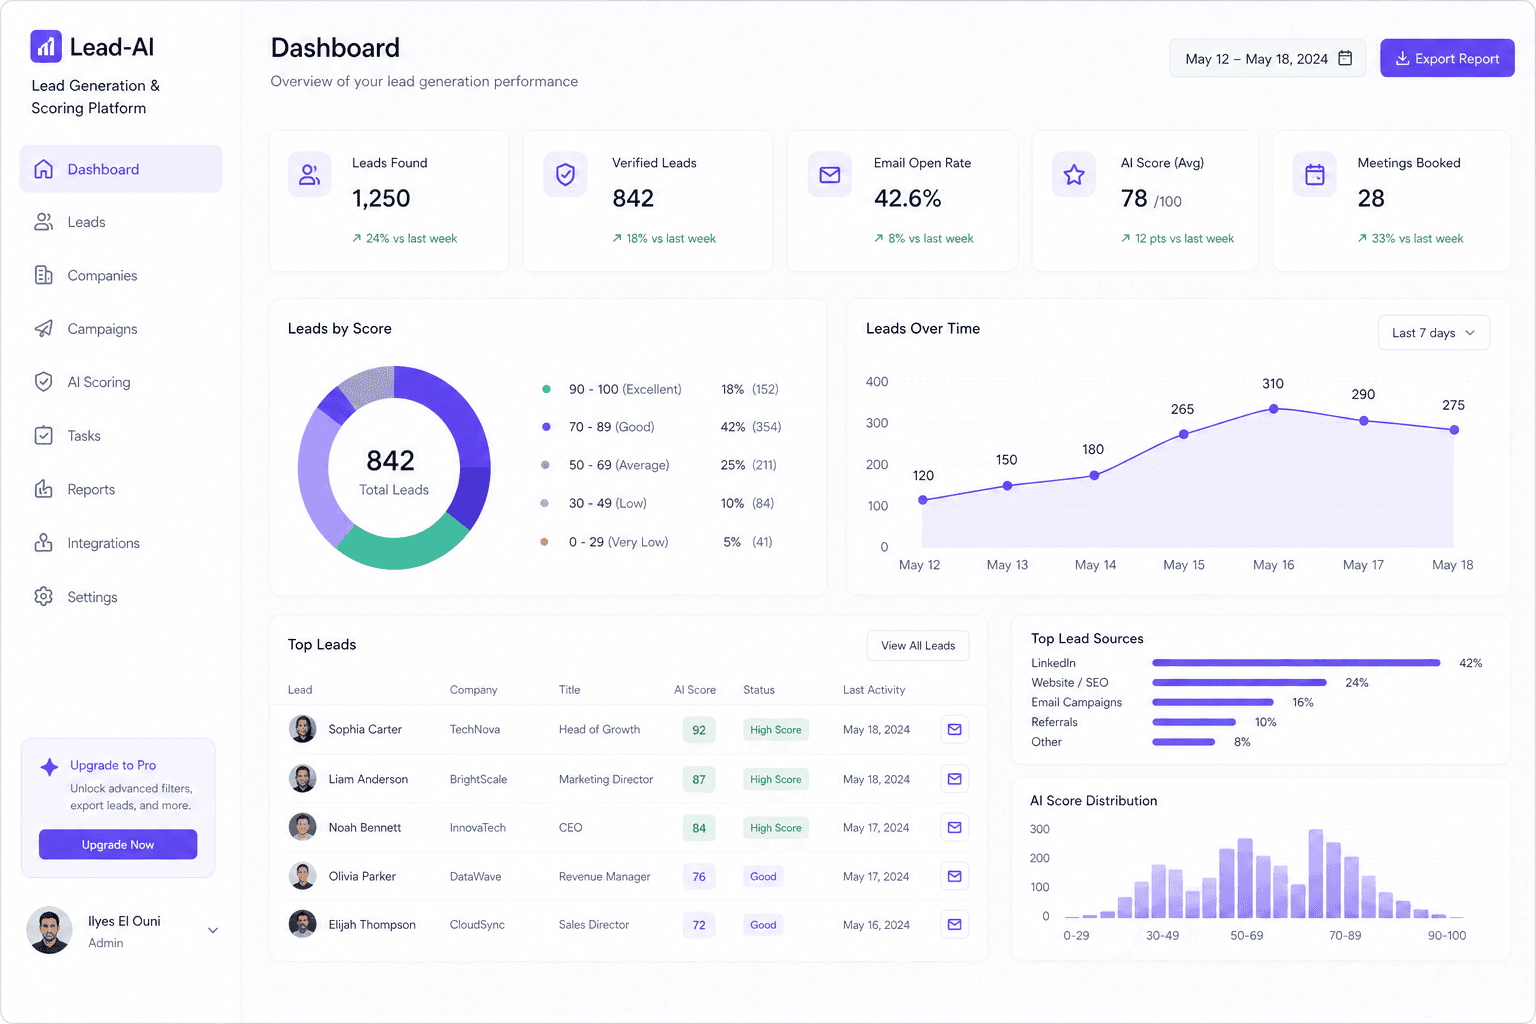
Task: Click the Reports chart icon in sidebar
Action: 43,489
